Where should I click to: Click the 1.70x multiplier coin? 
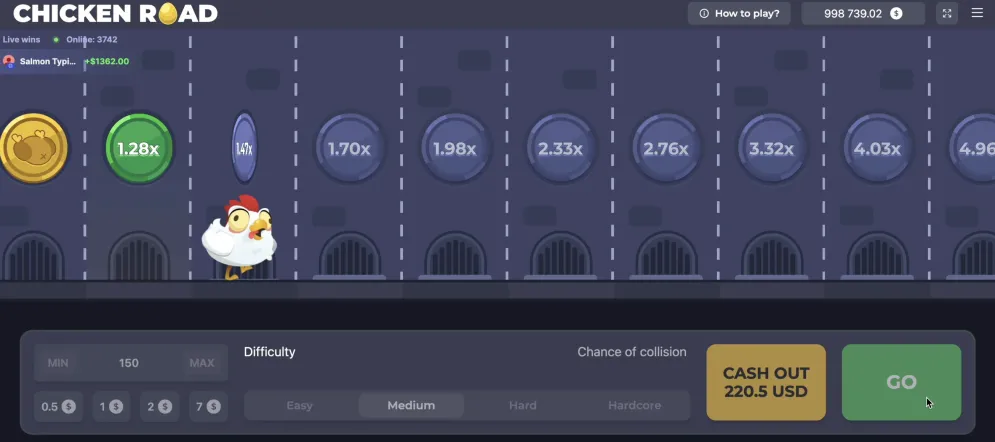(349, 149)
